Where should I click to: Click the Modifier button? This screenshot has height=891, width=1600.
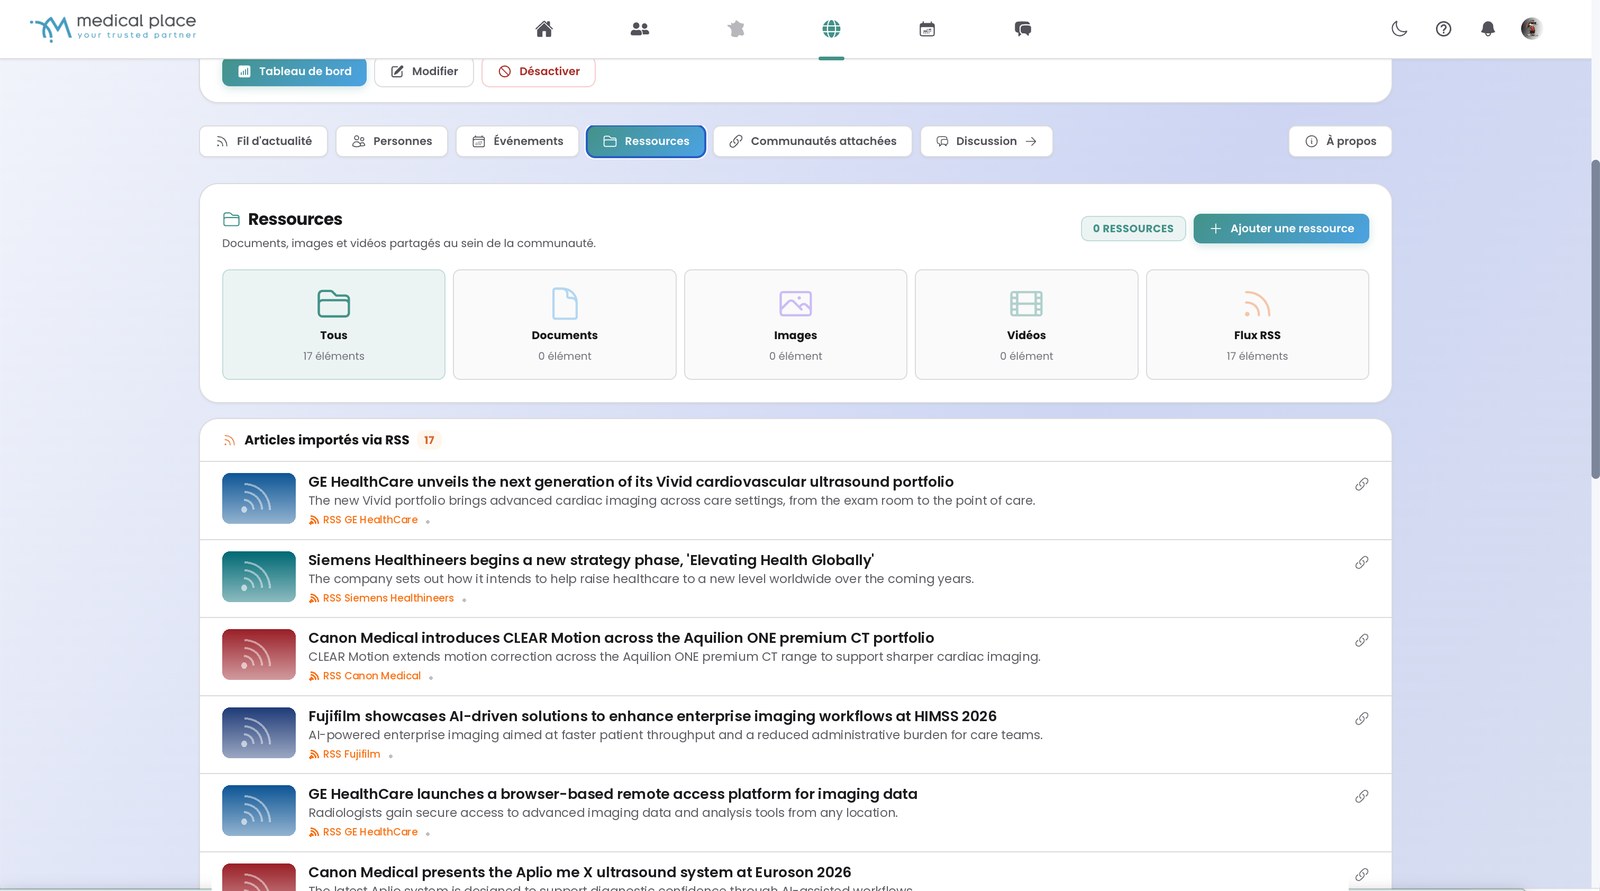[424, 71]
